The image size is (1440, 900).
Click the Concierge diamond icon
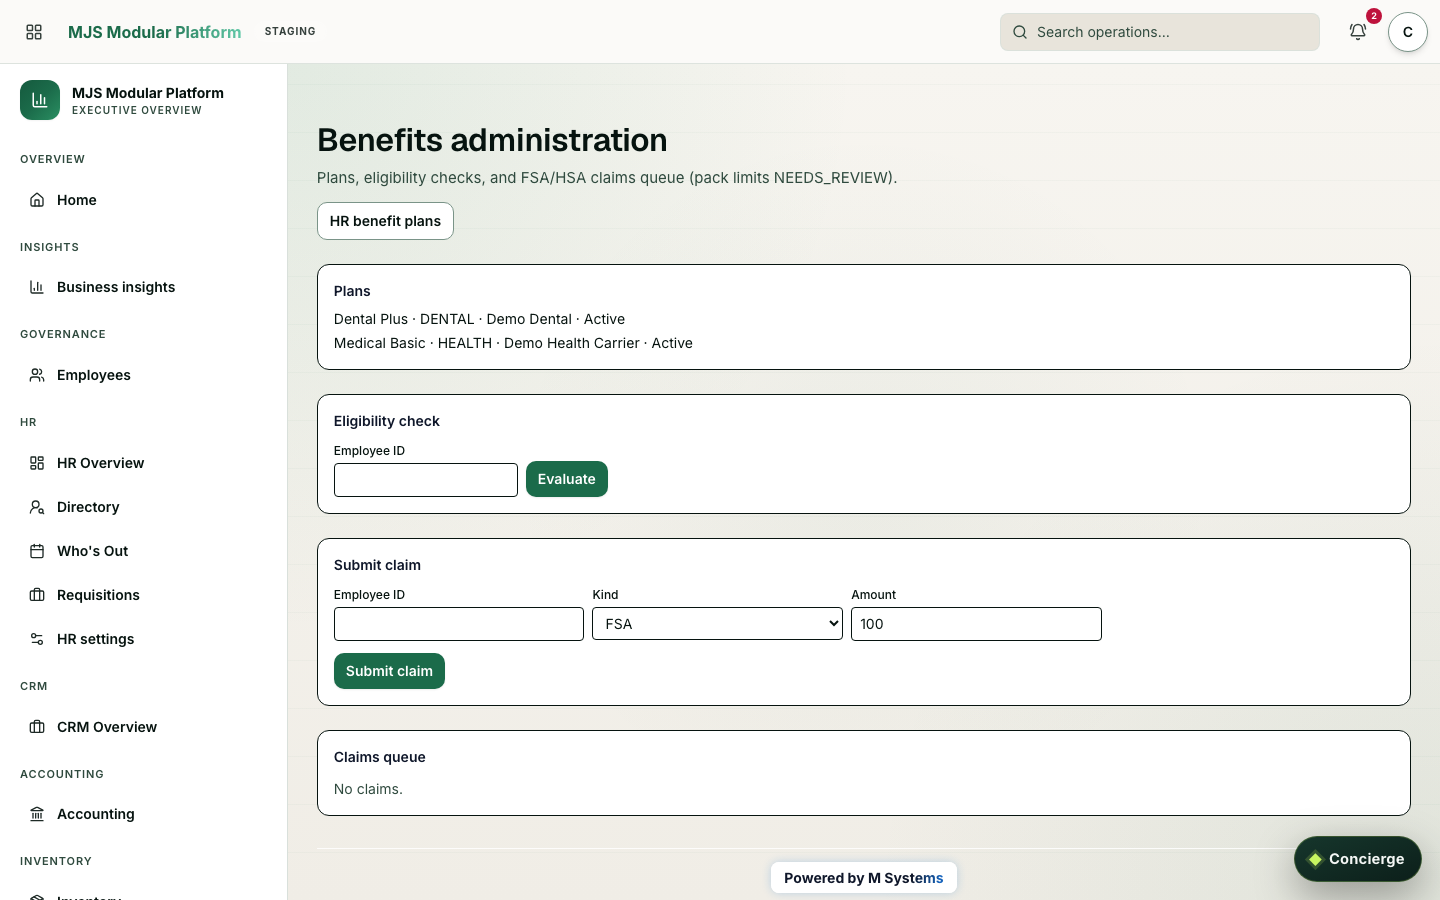pyautogui.click(x=1315, y=859)
